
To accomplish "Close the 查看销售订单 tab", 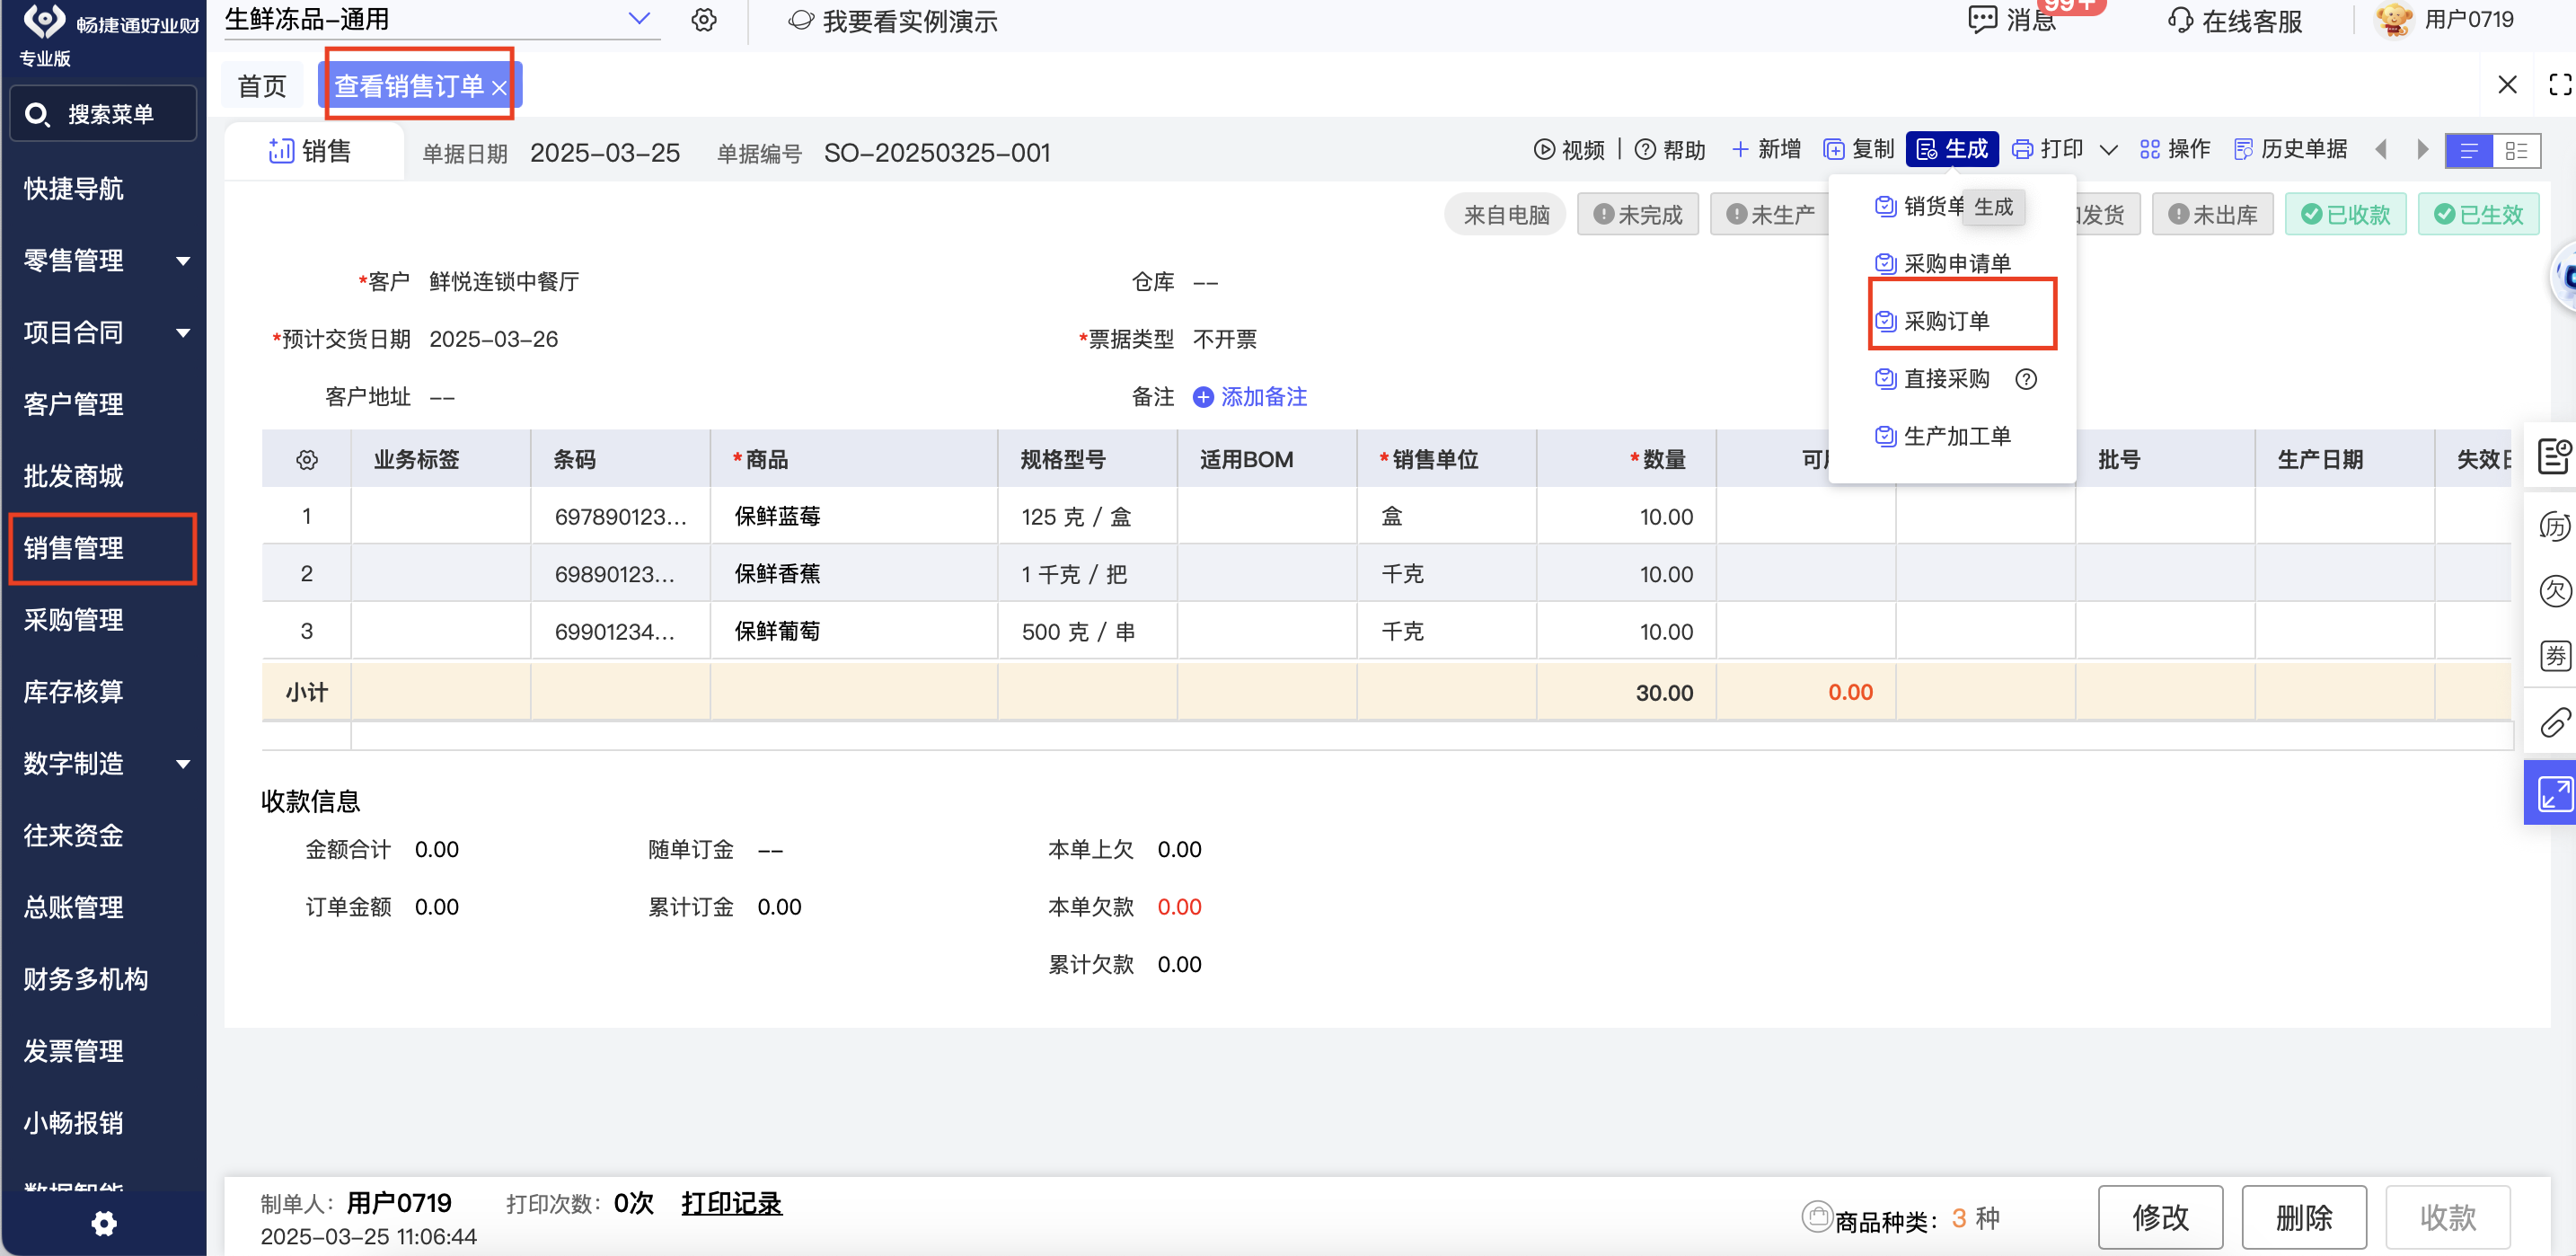I will point(499,88).
